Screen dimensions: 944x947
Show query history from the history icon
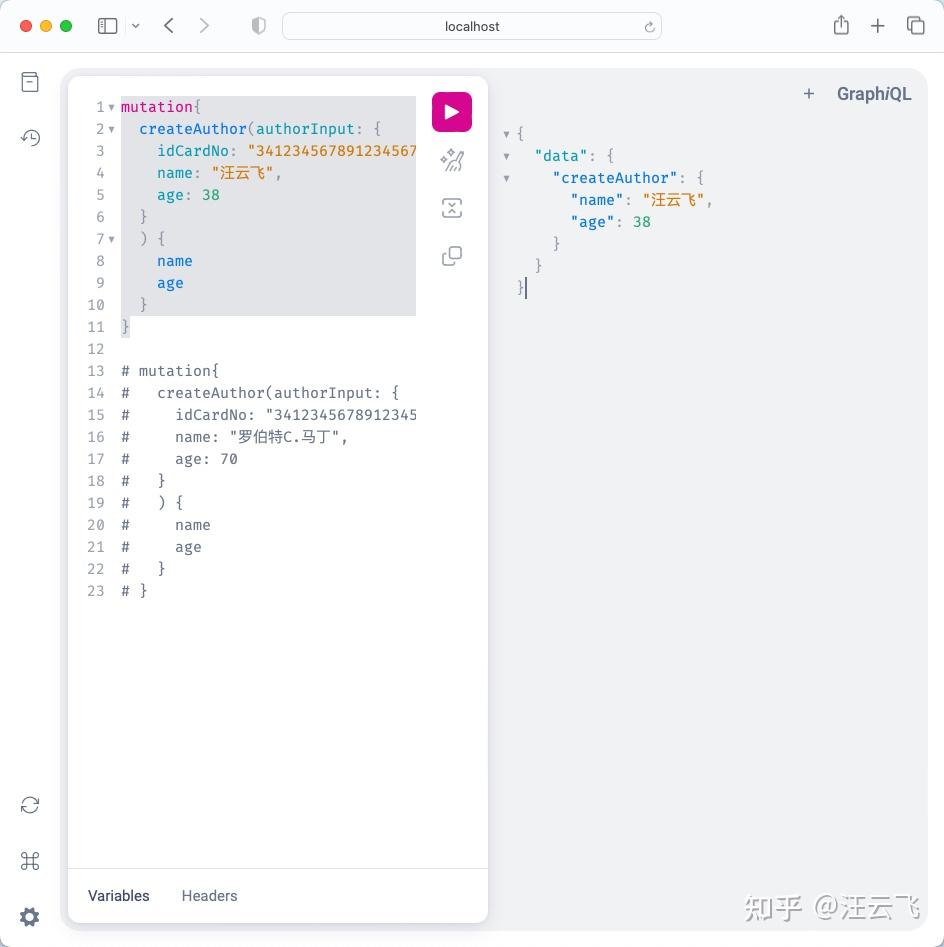click(29, 138)
